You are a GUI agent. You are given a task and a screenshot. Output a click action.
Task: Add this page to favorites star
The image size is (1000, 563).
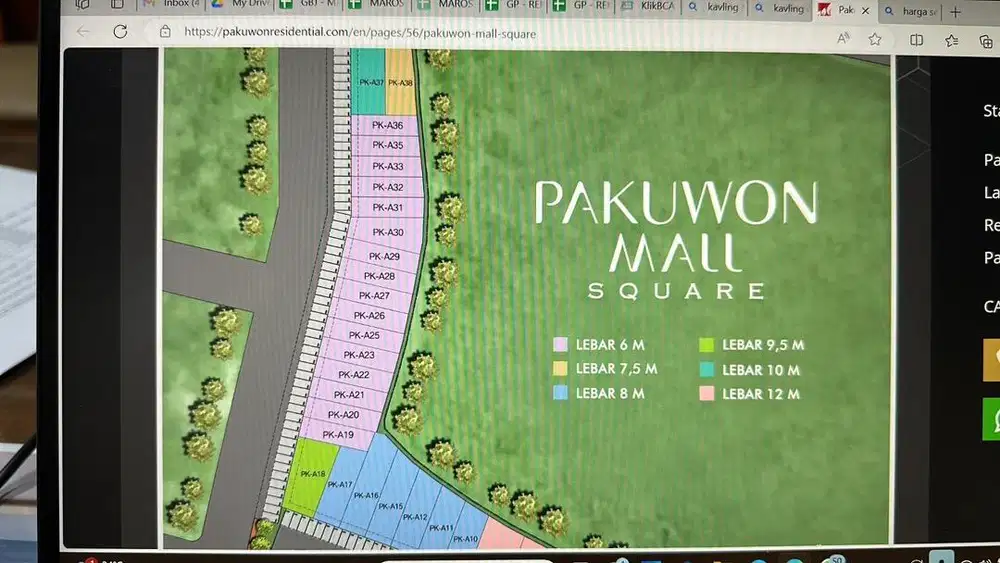pos(875,40)
